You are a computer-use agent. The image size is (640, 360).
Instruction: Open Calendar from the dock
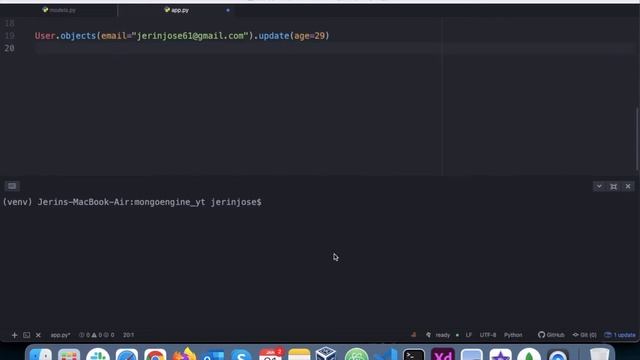(x=271, y=355)
